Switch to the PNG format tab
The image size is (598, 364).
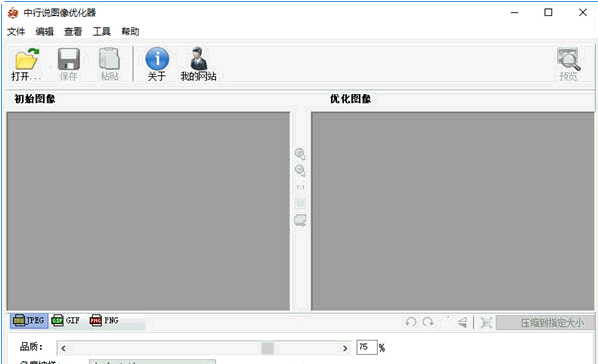click(x=104, y=321)
